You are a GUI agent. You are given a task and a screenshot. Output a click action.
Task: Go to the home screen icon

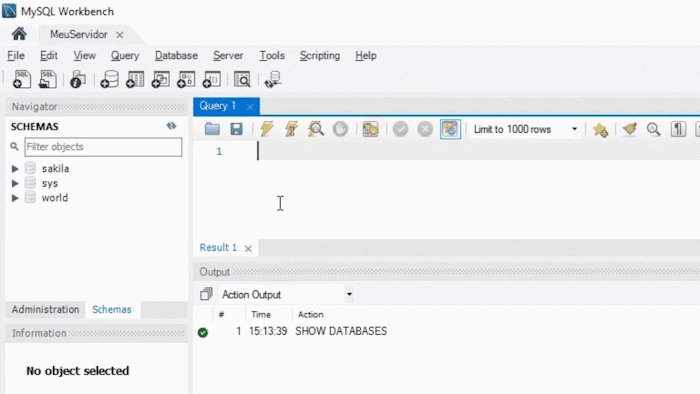[x=19, y=34]
